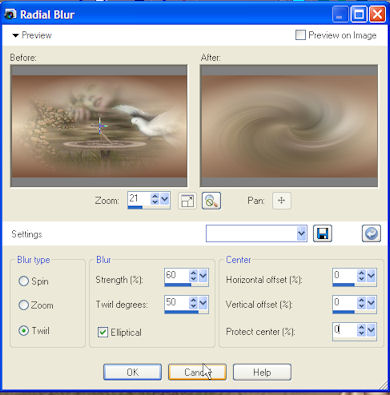Select the Zoom blur type

coord(23,305)
